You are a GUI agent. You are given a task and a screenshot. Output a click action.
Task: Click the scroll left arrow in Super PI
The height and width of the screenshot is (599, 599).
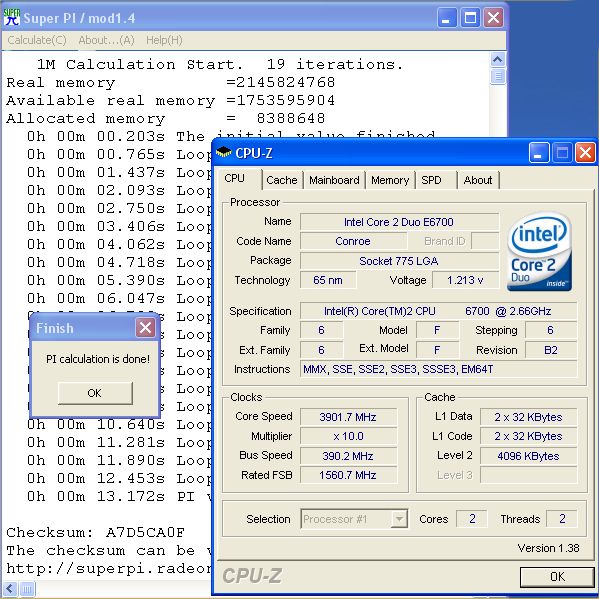pos(10,588)
